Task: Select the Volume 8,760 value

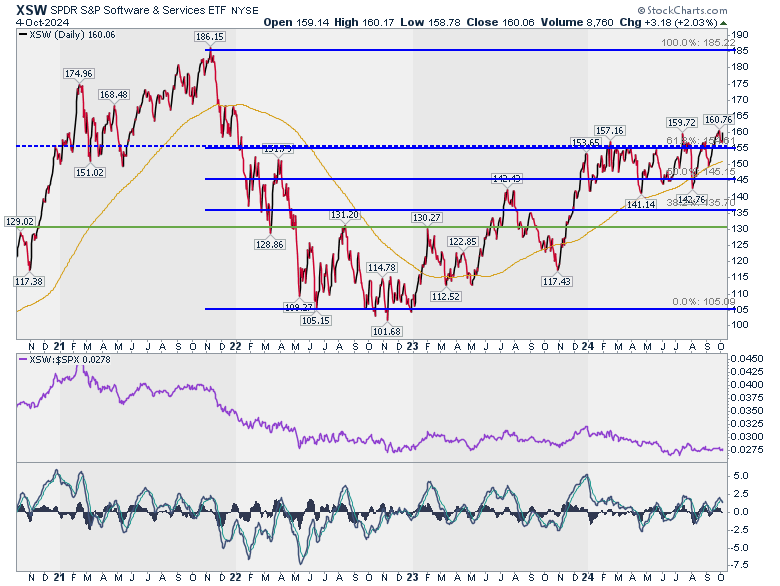Action: pos(577,22)
